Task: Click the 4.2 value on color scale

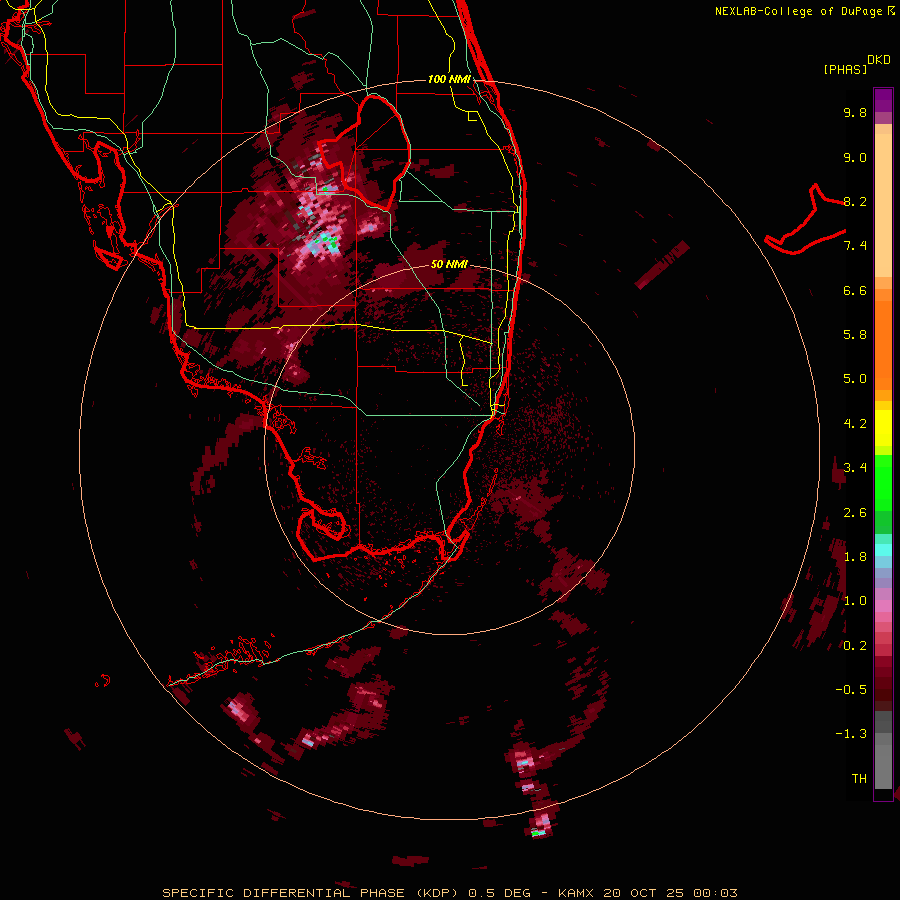Action: [855, 424]
